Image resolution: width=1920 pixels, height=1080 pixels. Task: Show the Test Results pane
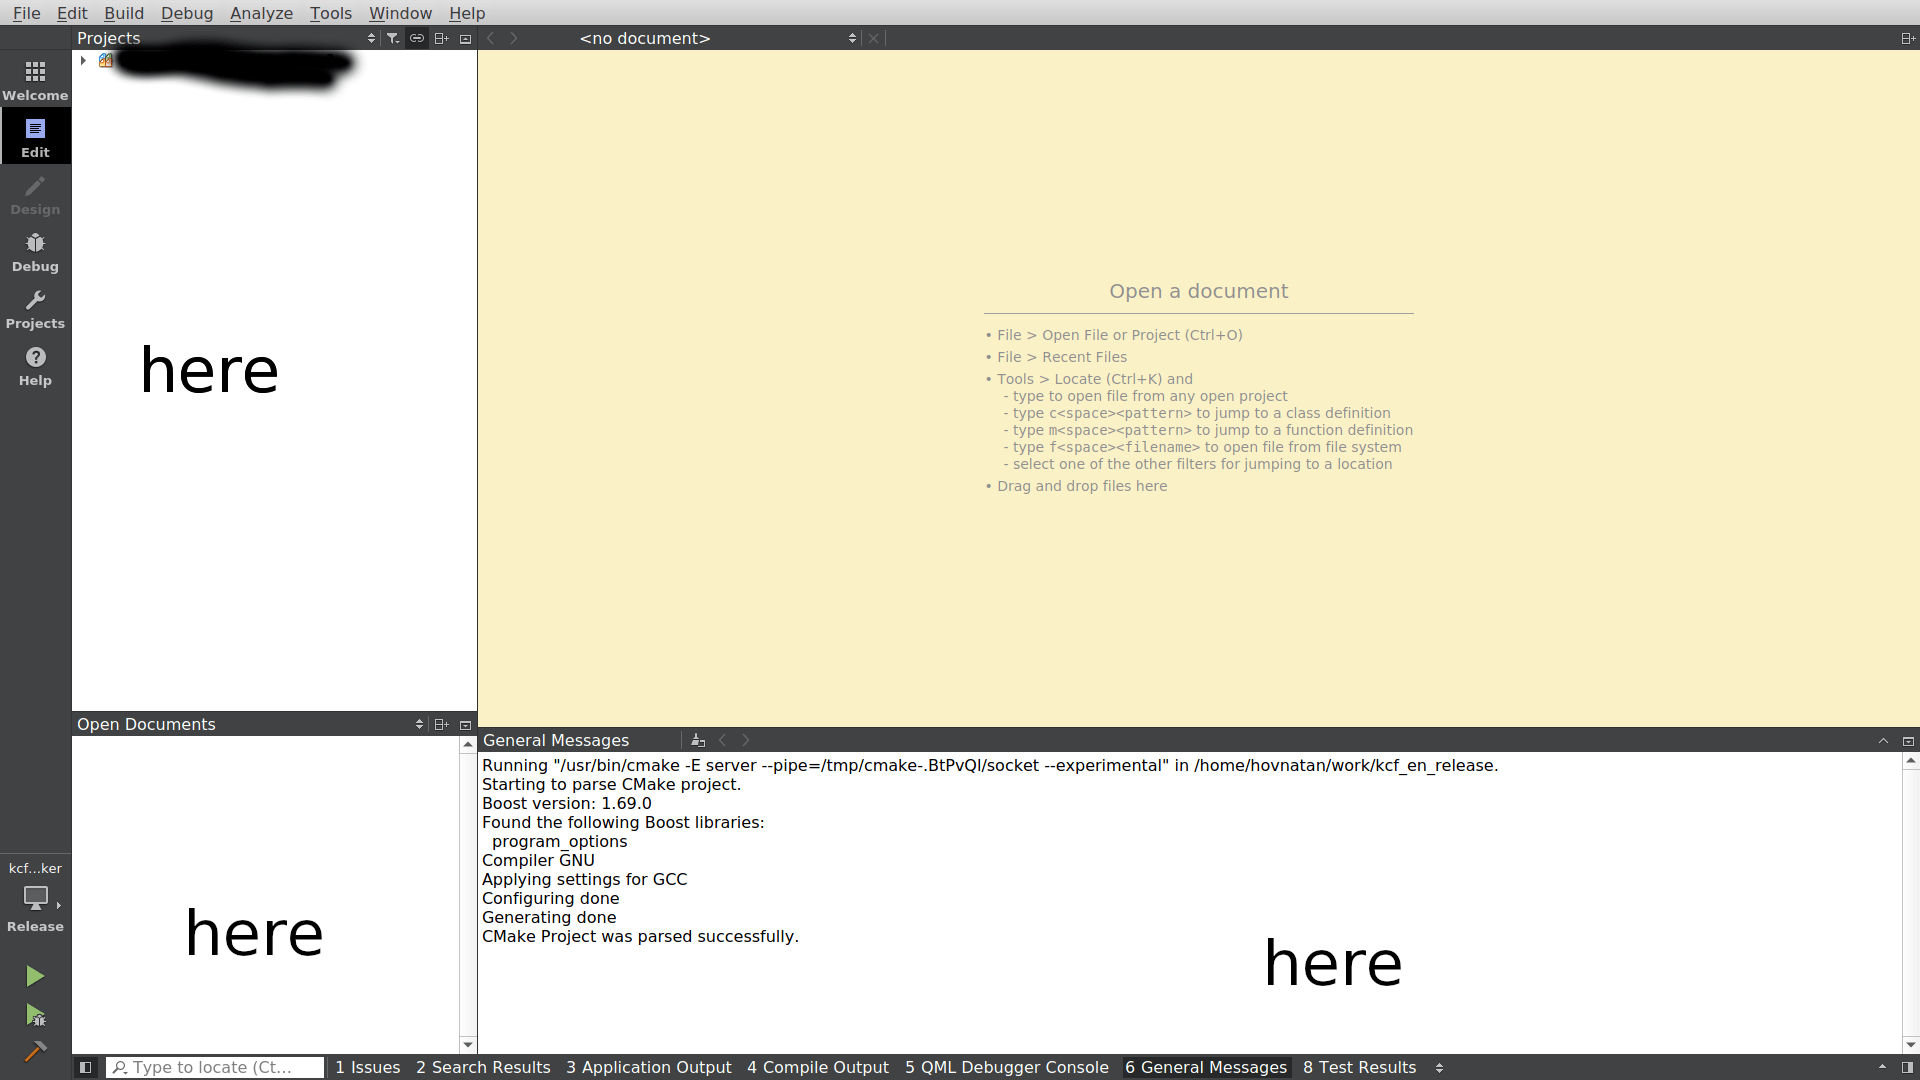[1359, 1067]
